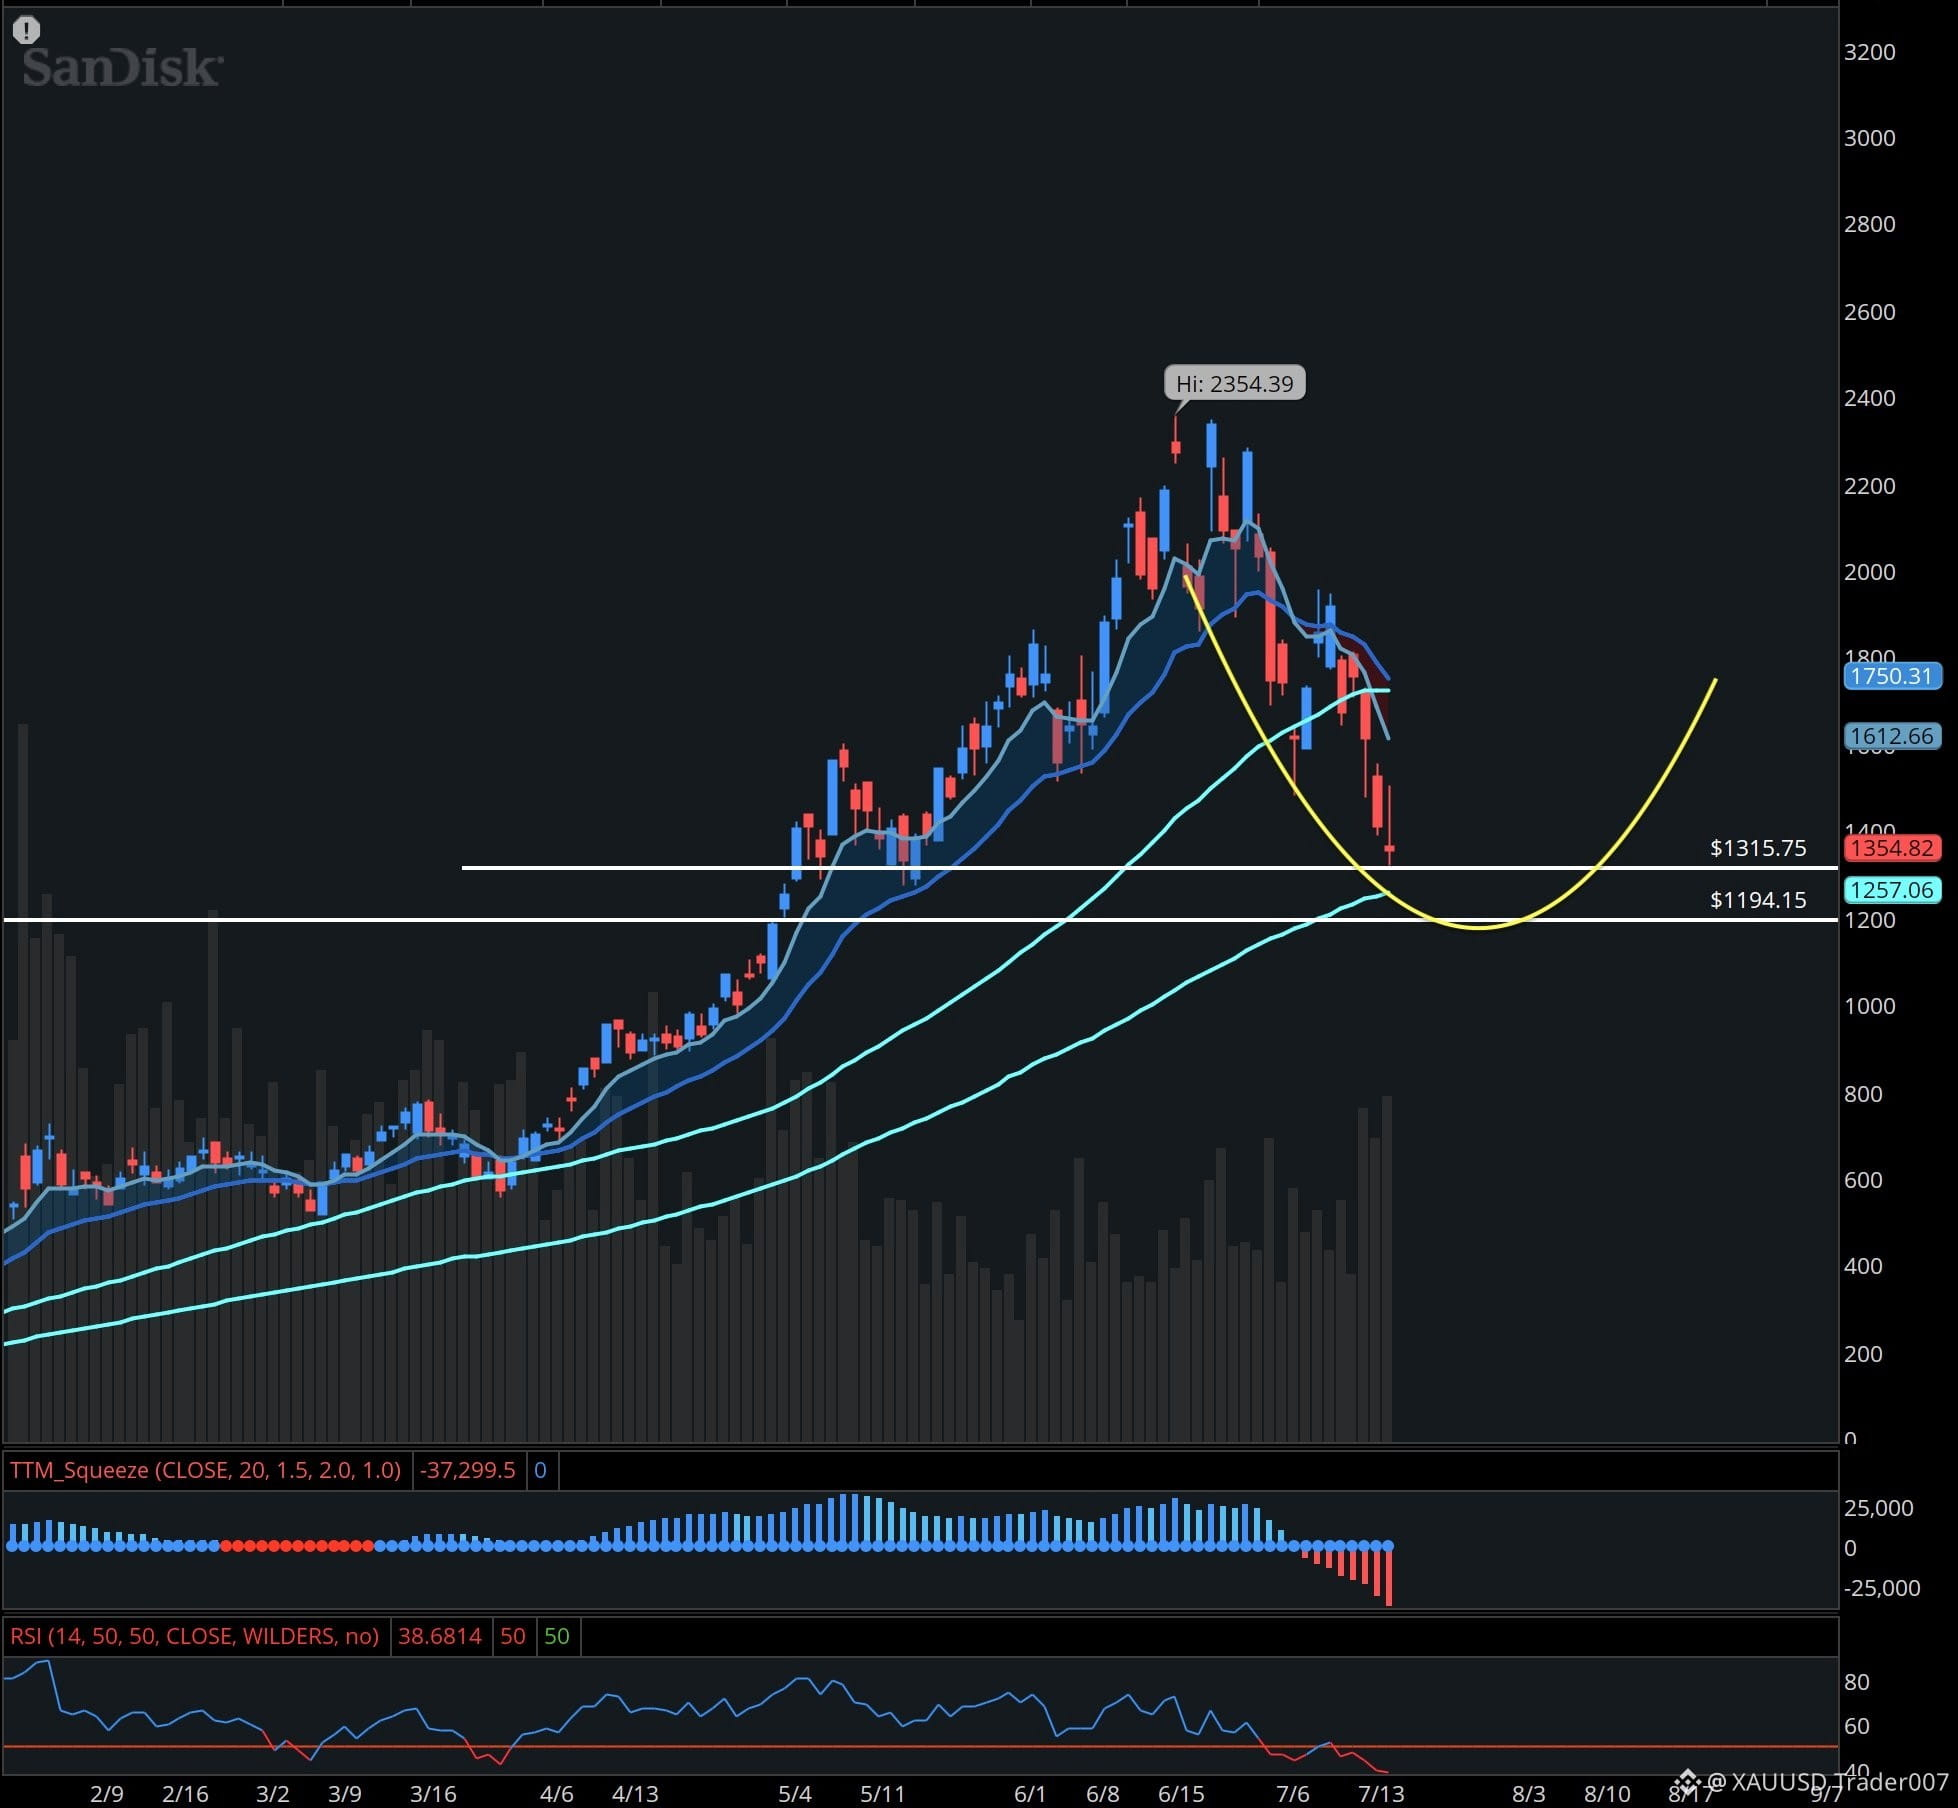Open the TTM_Squeeze (CLOSE, 20, 1.5, 2.0, 1.0) study label
The image size is (1958, 1808).
click(x=205, y=1470)
